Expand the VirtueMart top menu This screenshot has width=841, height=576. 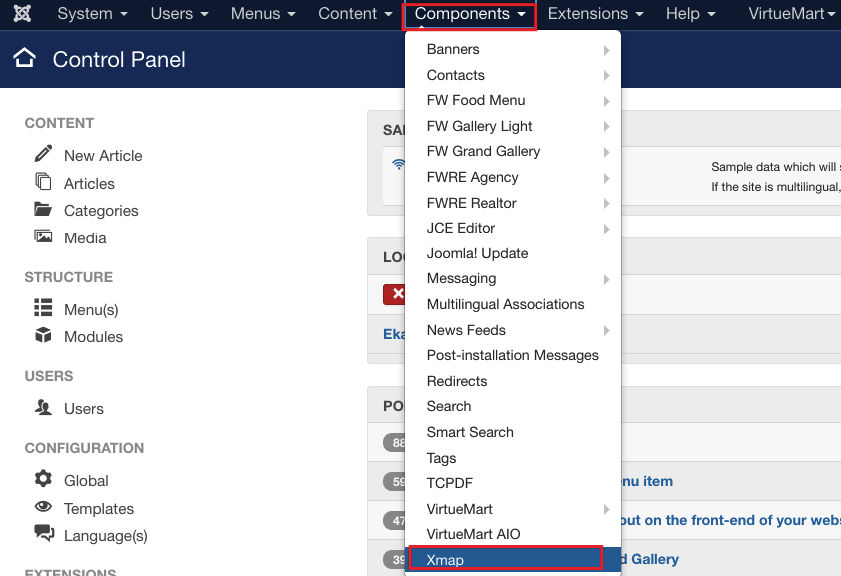792,14
